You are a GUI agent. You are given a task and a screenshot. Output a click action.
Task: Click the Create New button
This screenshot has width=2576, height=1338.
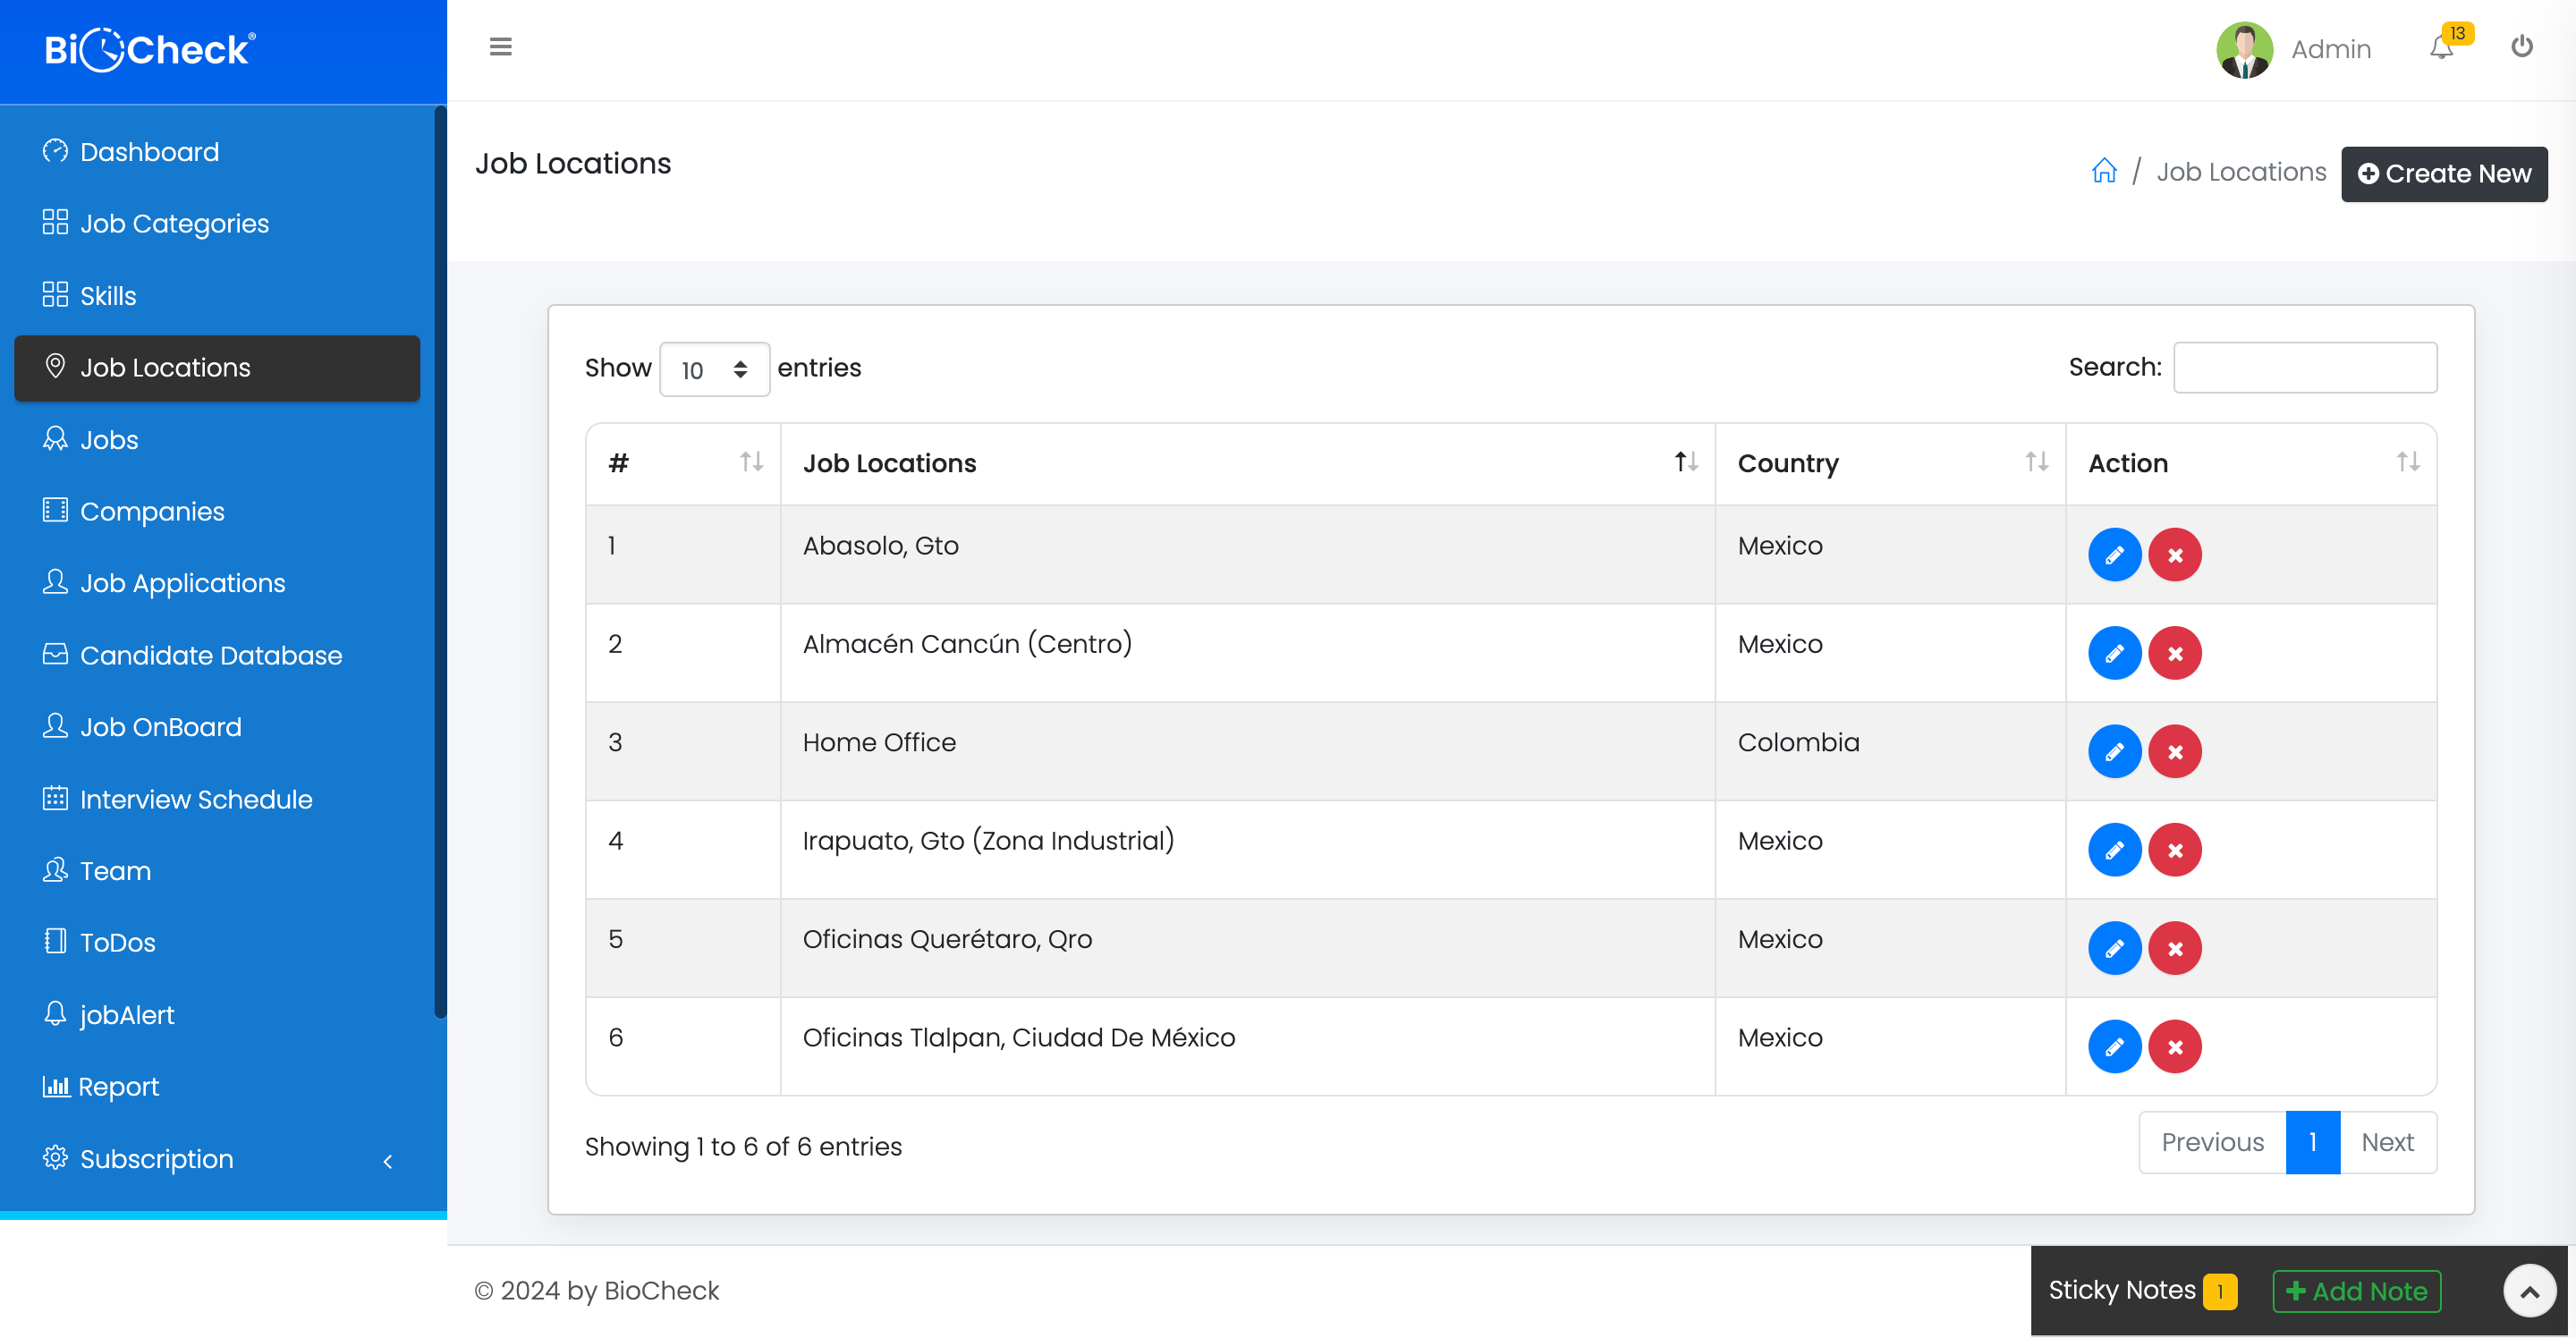tap(2443, 174)
